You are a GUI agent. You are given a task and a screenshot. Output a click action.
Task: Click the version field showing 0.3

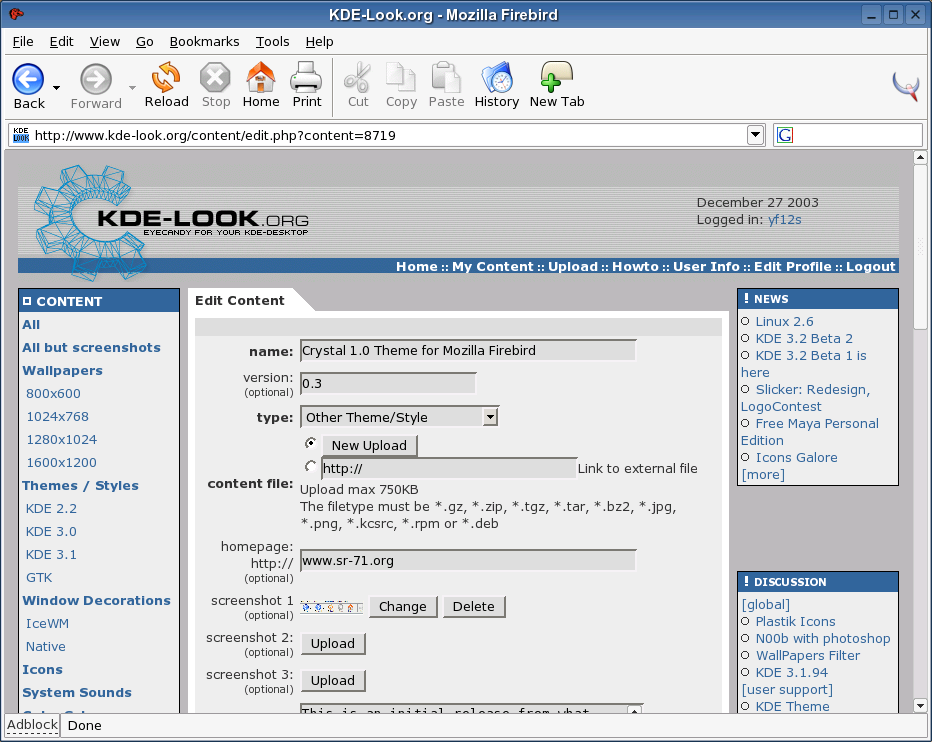(388, 383)
